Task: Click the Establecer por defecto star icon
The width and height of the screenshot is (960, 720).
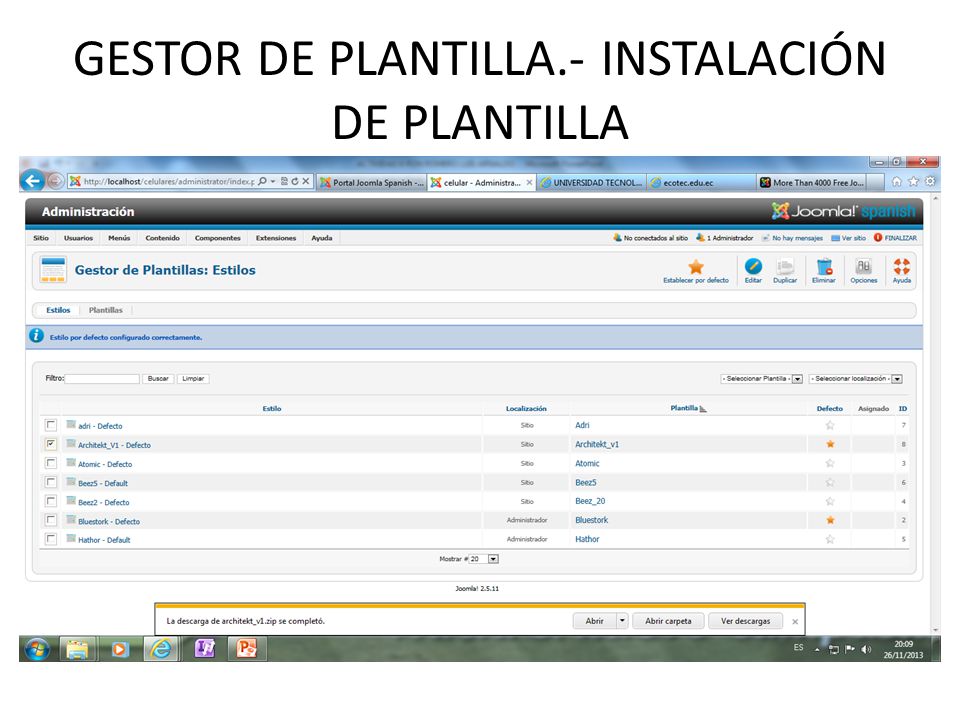Action: pos(696,266)
